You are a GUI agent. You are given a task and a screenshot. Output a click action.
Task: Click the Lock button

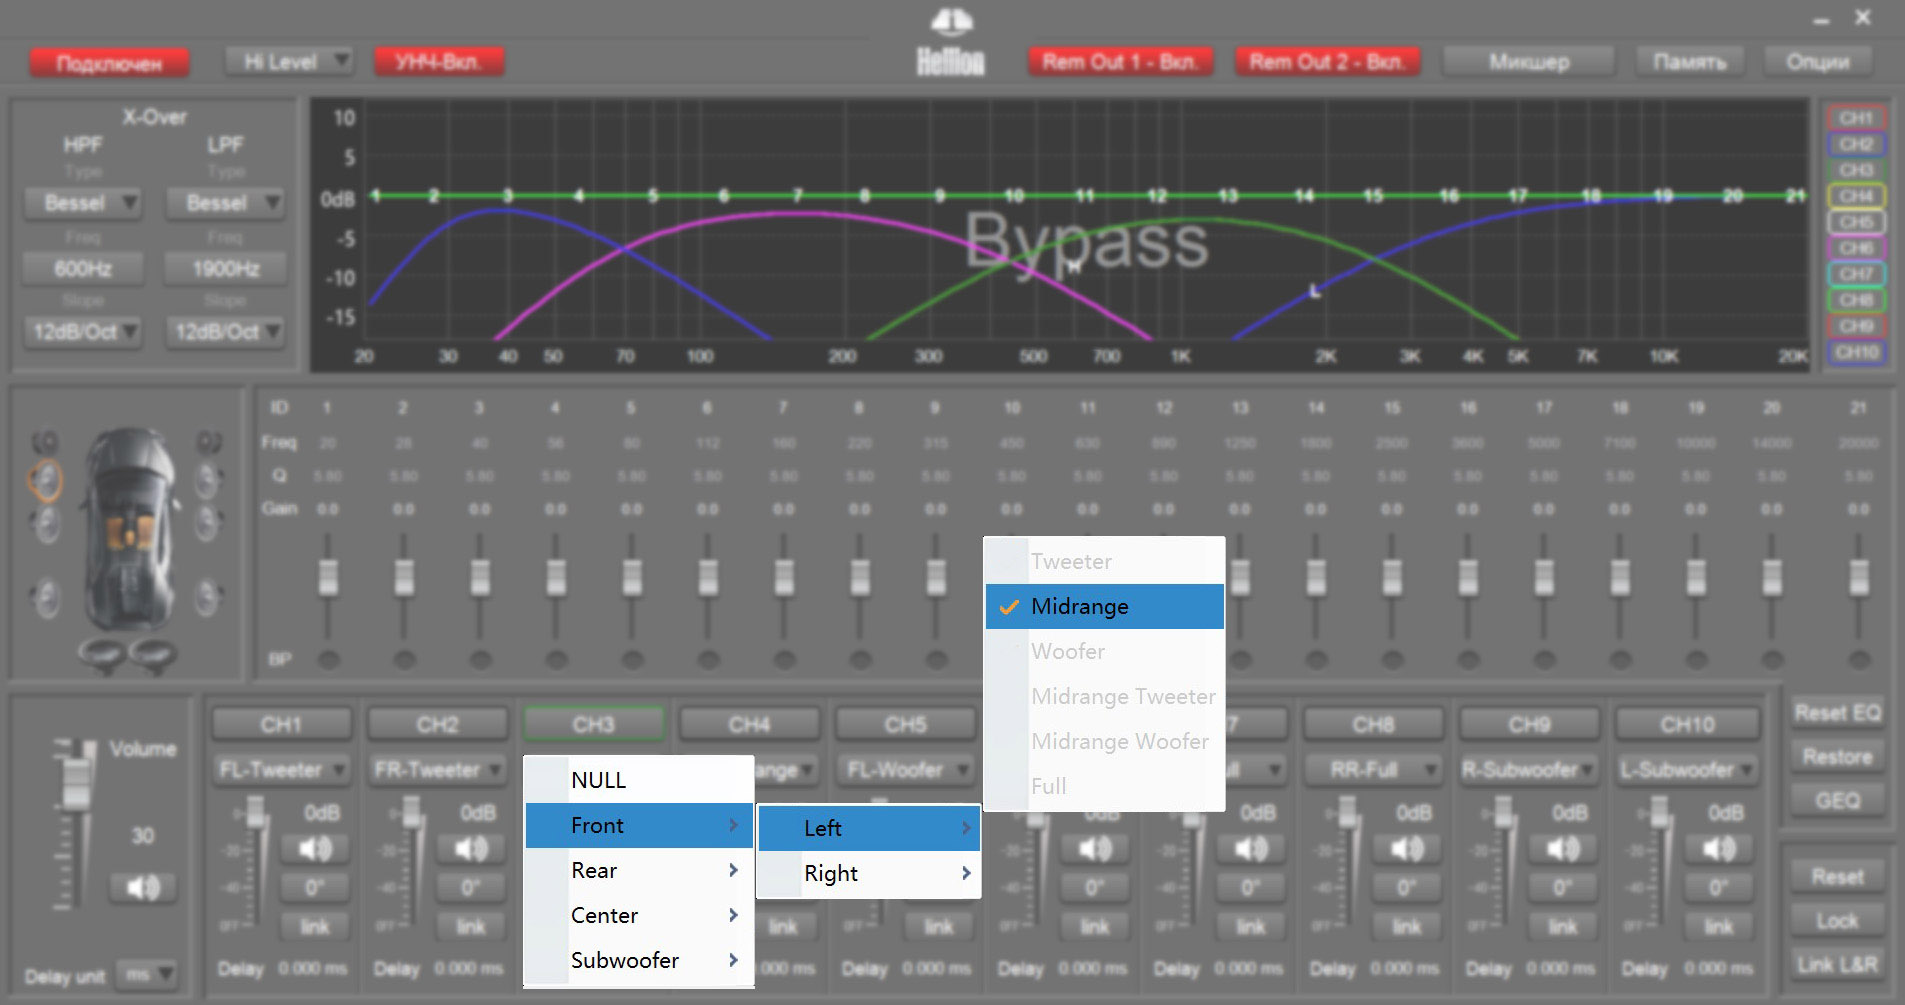pyautogui.click(x=1838, y=921)
